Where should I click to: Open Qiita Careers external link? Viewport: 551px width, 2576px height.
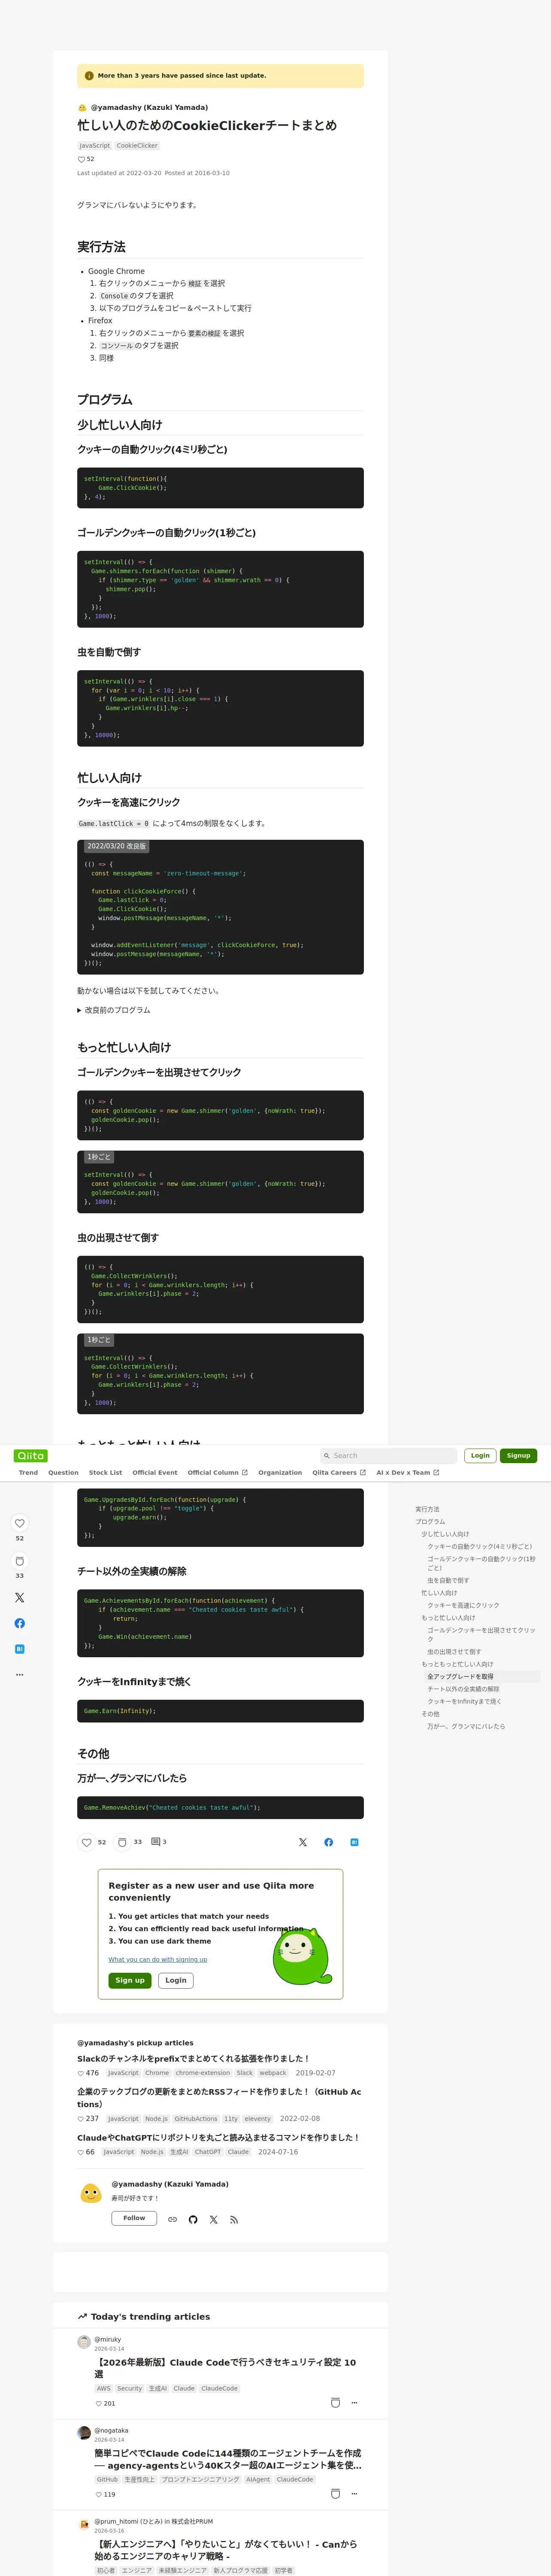coord(338,1472)
